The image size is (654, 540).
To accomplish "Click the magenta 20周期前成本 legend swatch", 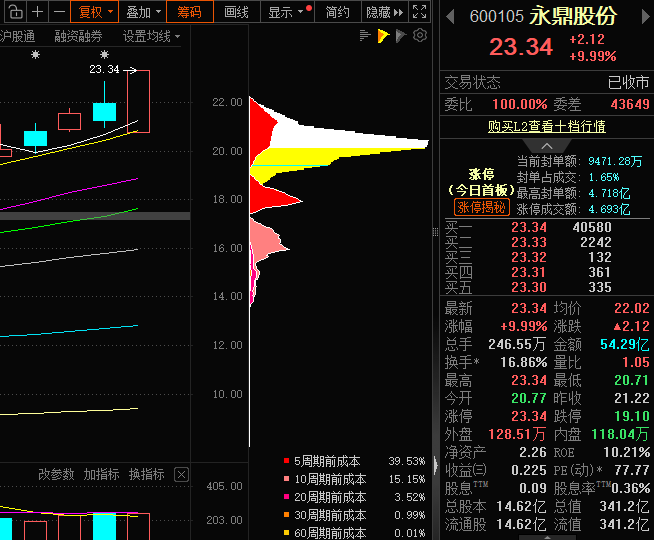I will pos(286,497).
